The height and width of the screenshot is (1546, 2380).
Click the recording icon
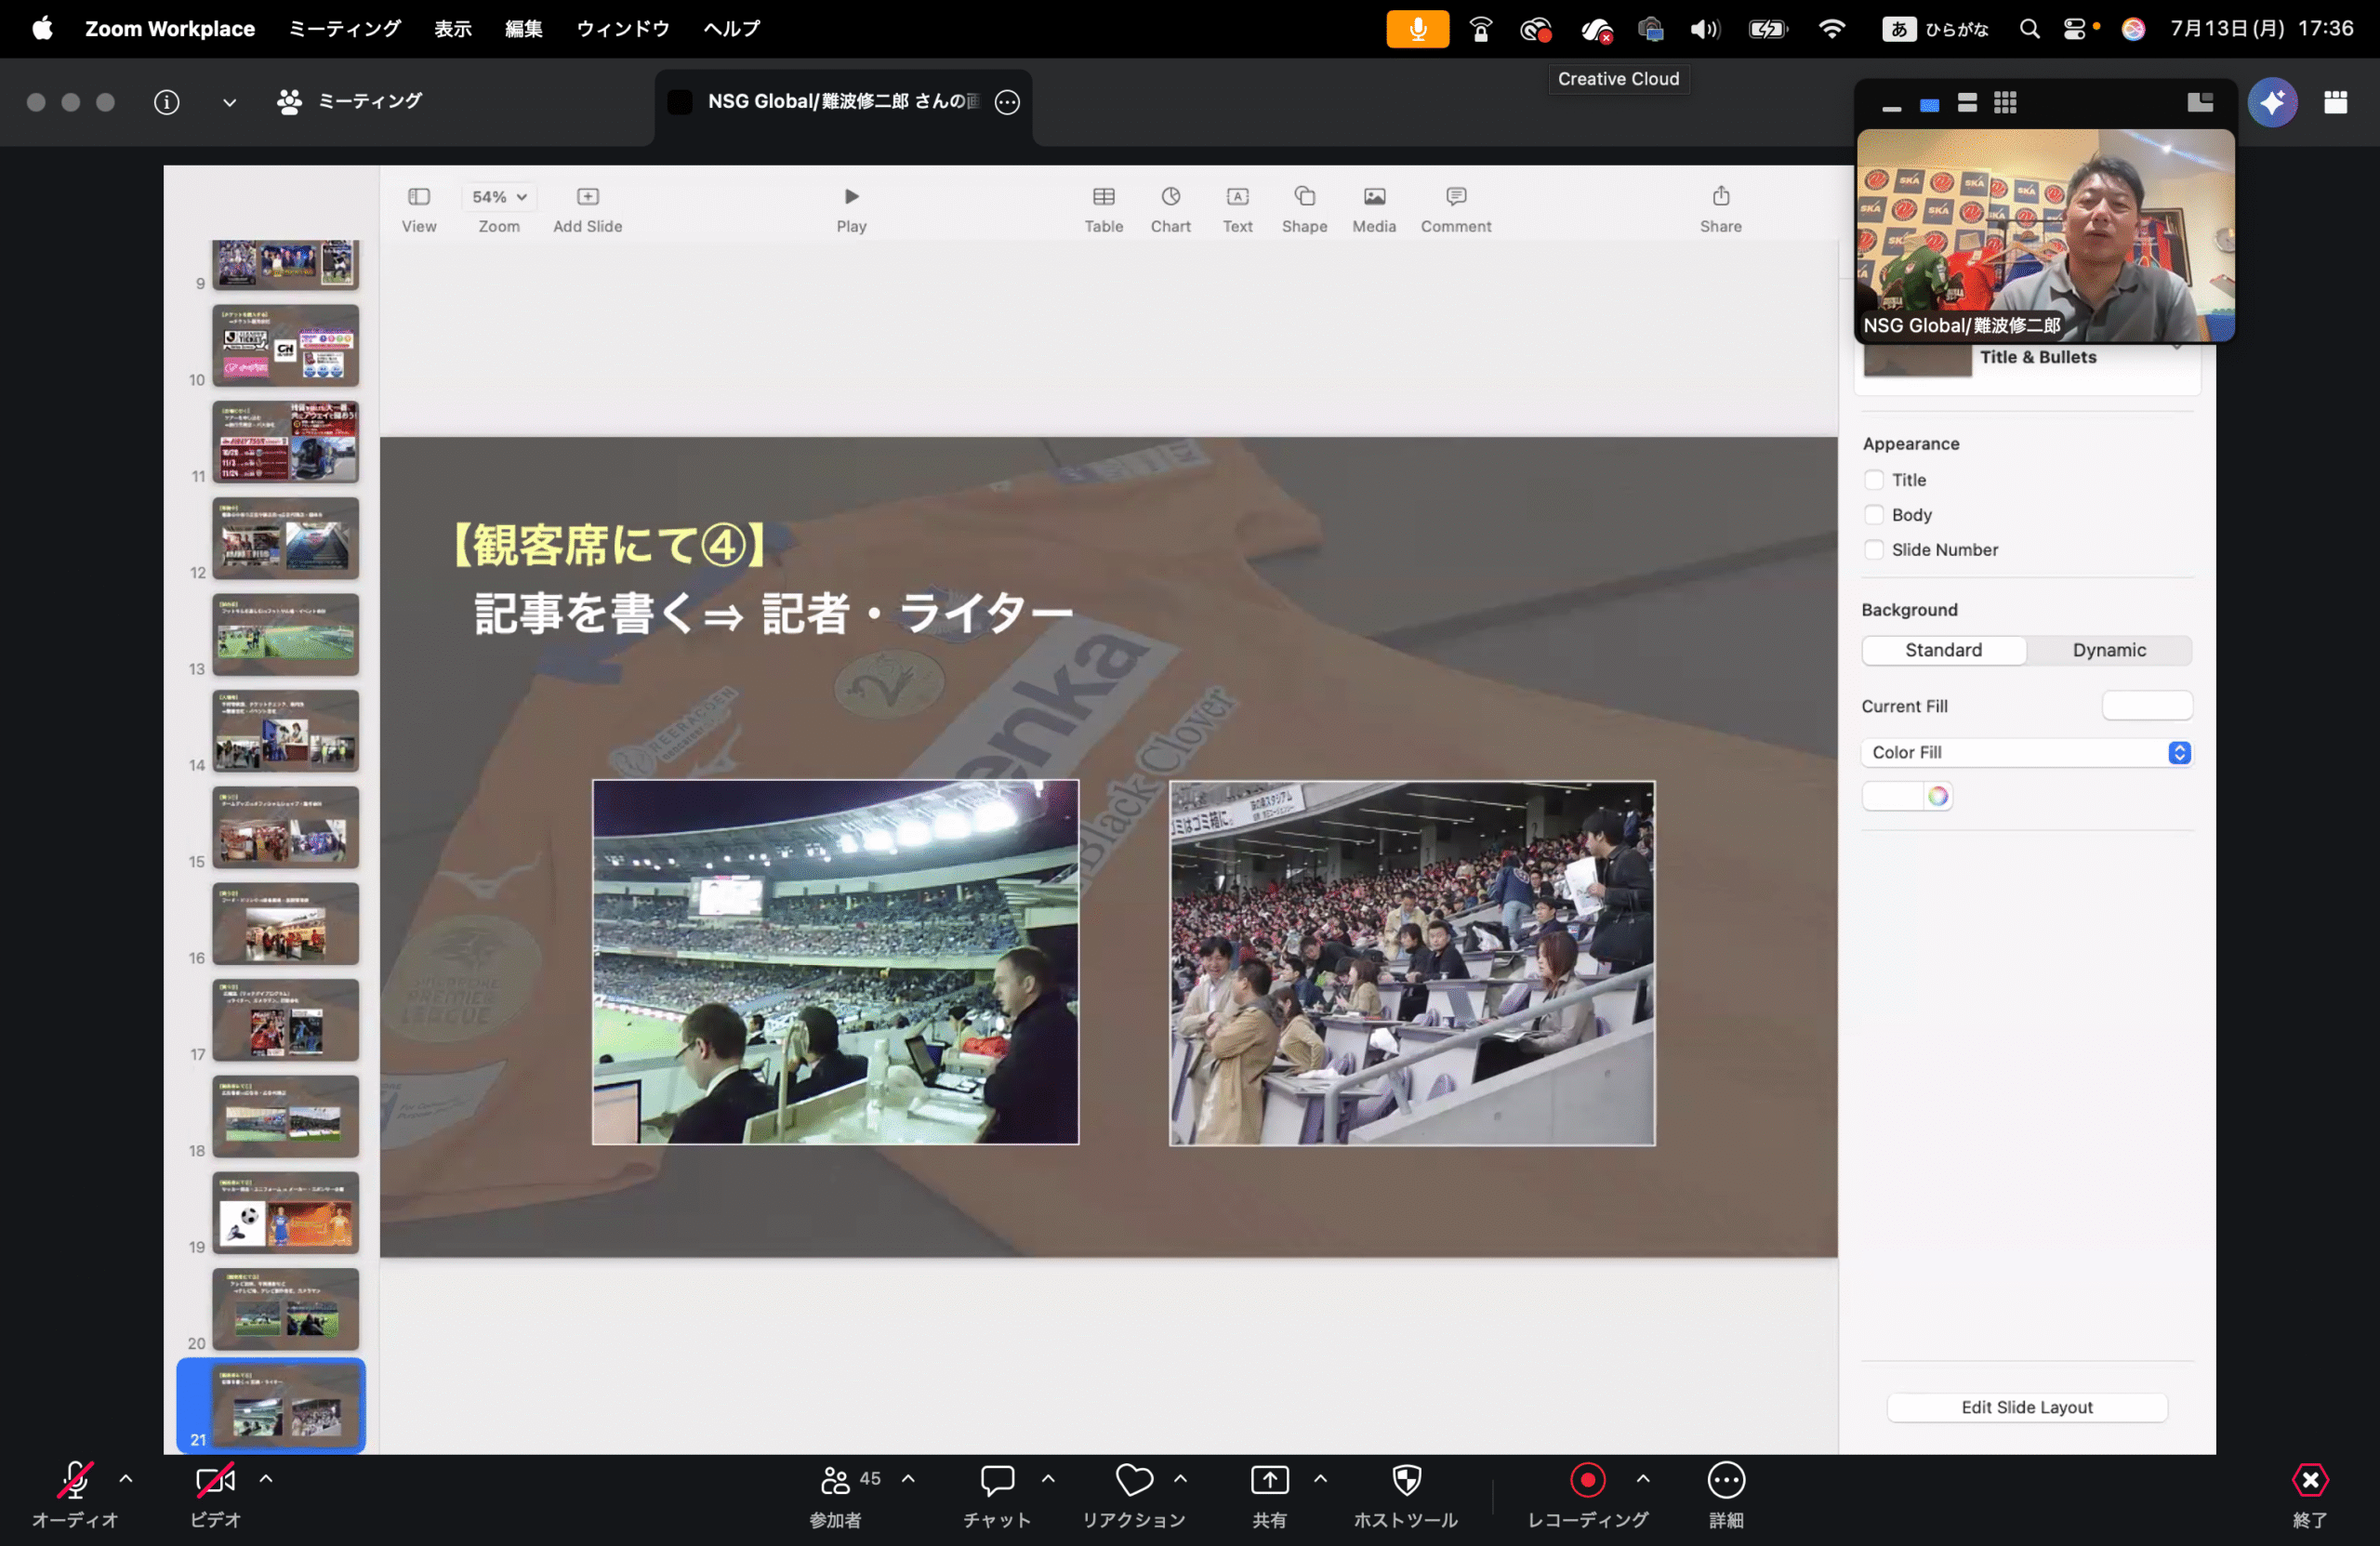[1587, 1479]
